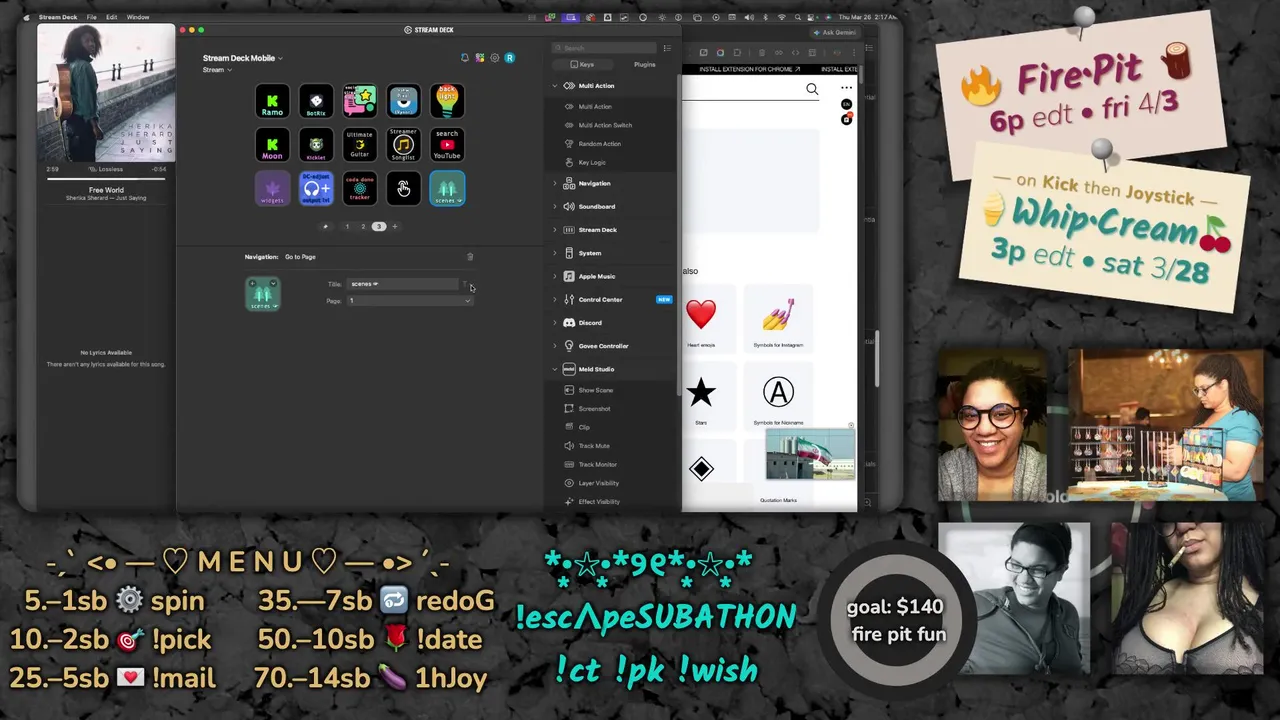
Task: Select the search YouTube key
Action: pyautogui.click(x=447, y=145)
